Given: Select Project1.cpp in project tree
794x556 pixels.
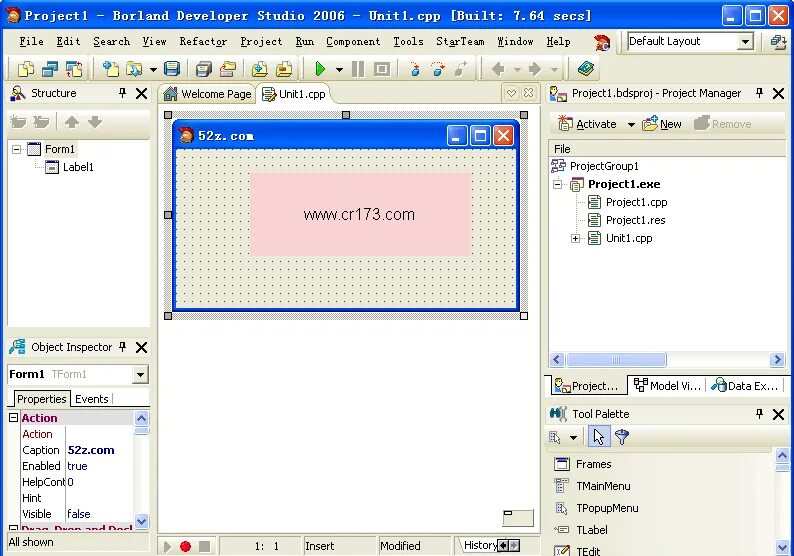Looking at the screenshot, I should [637, 202].
